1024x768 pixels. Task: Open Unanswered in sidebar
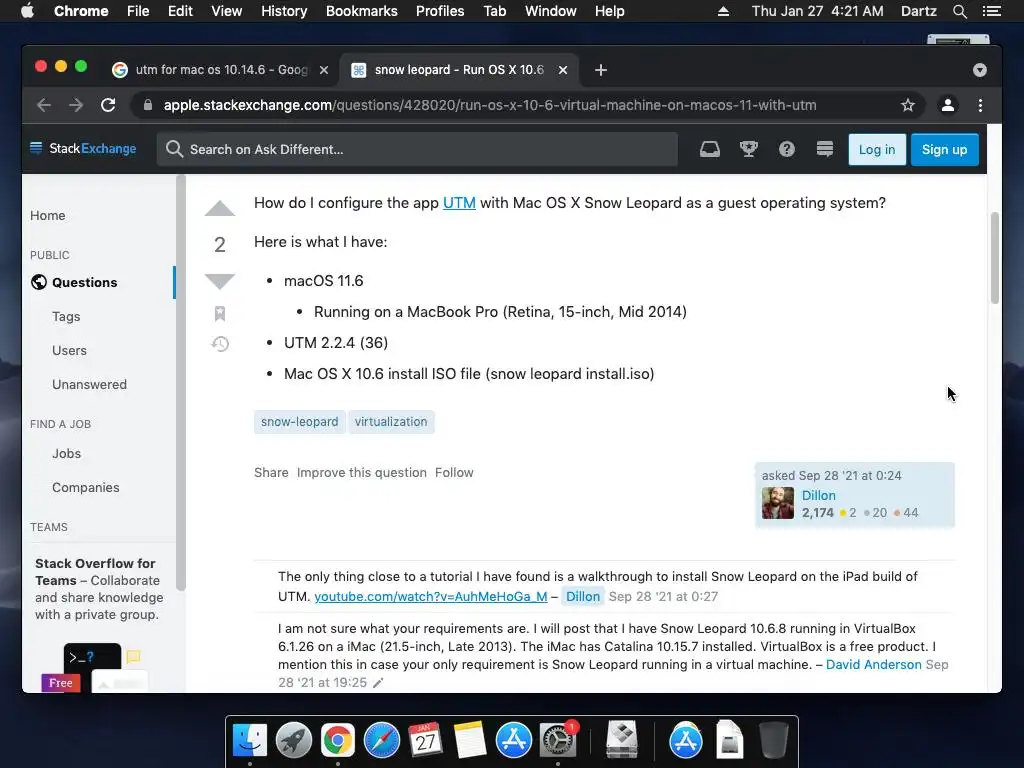click(x=89, y=384)
